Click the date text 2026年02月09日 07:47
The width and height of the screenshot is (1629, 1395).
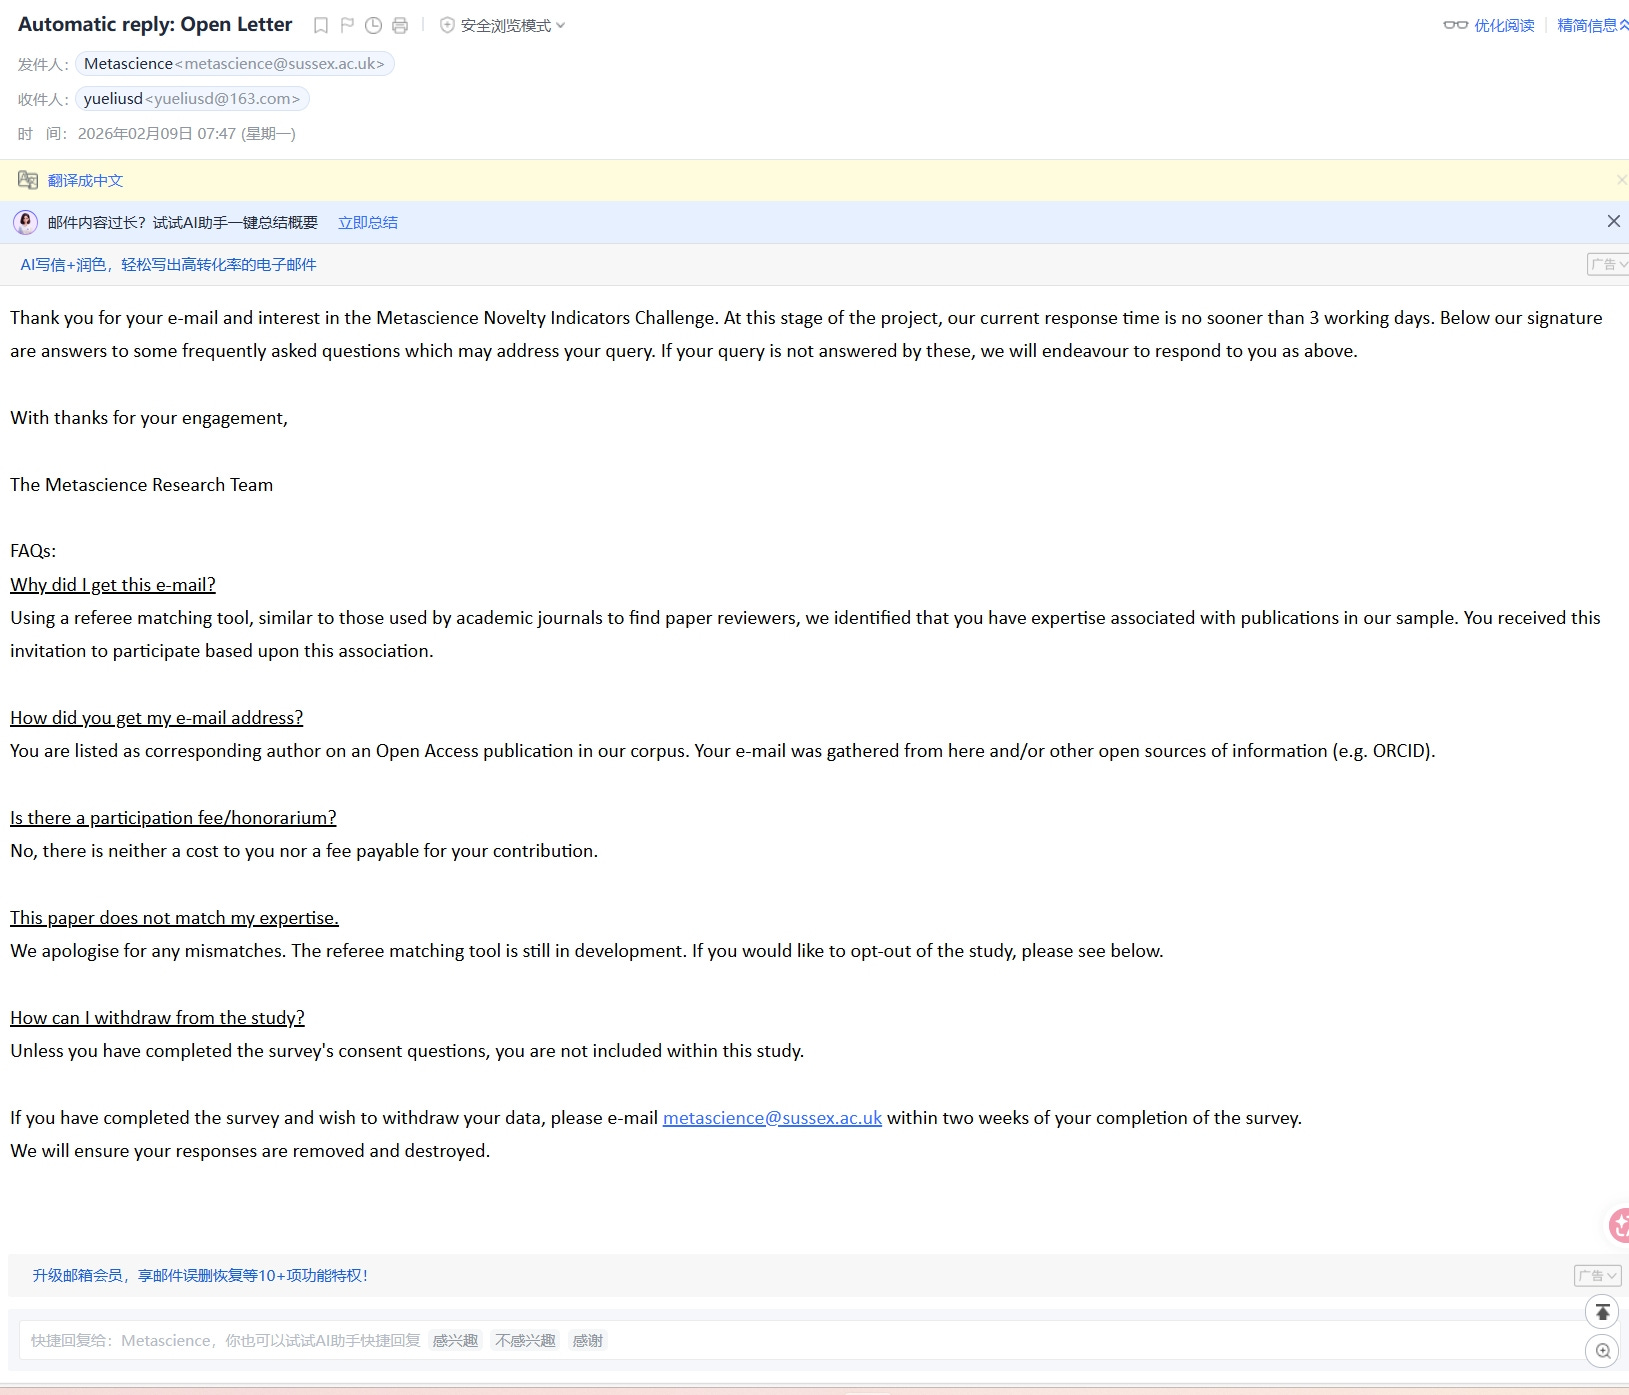(x=157, y=134)
